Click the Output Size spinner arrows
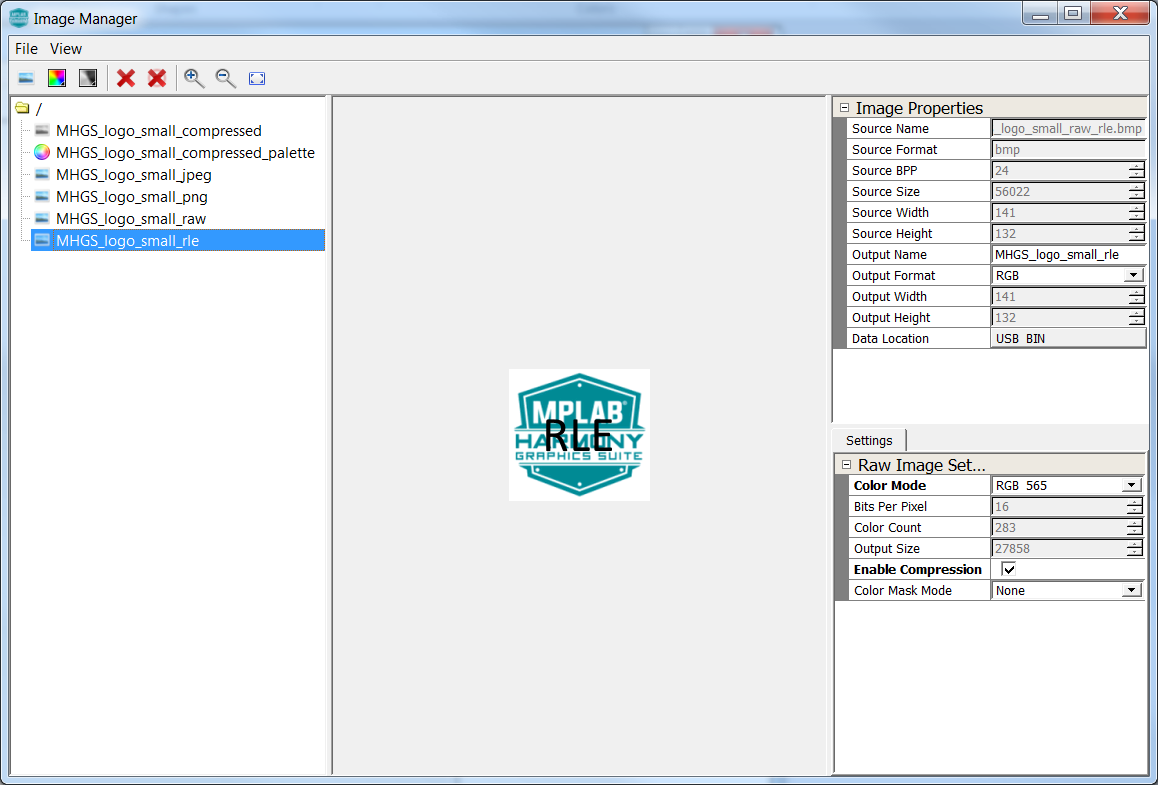This screenshot has height=785, width=1158. point(1134,549)
